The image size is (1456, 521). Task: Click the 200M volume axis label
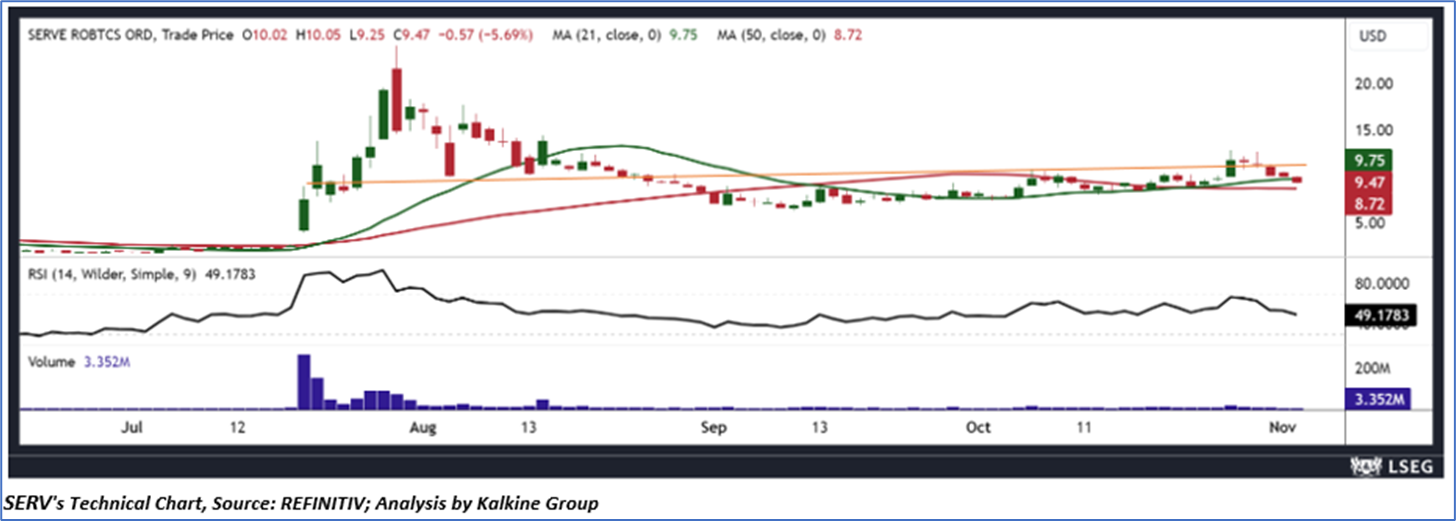(1375, 368)
